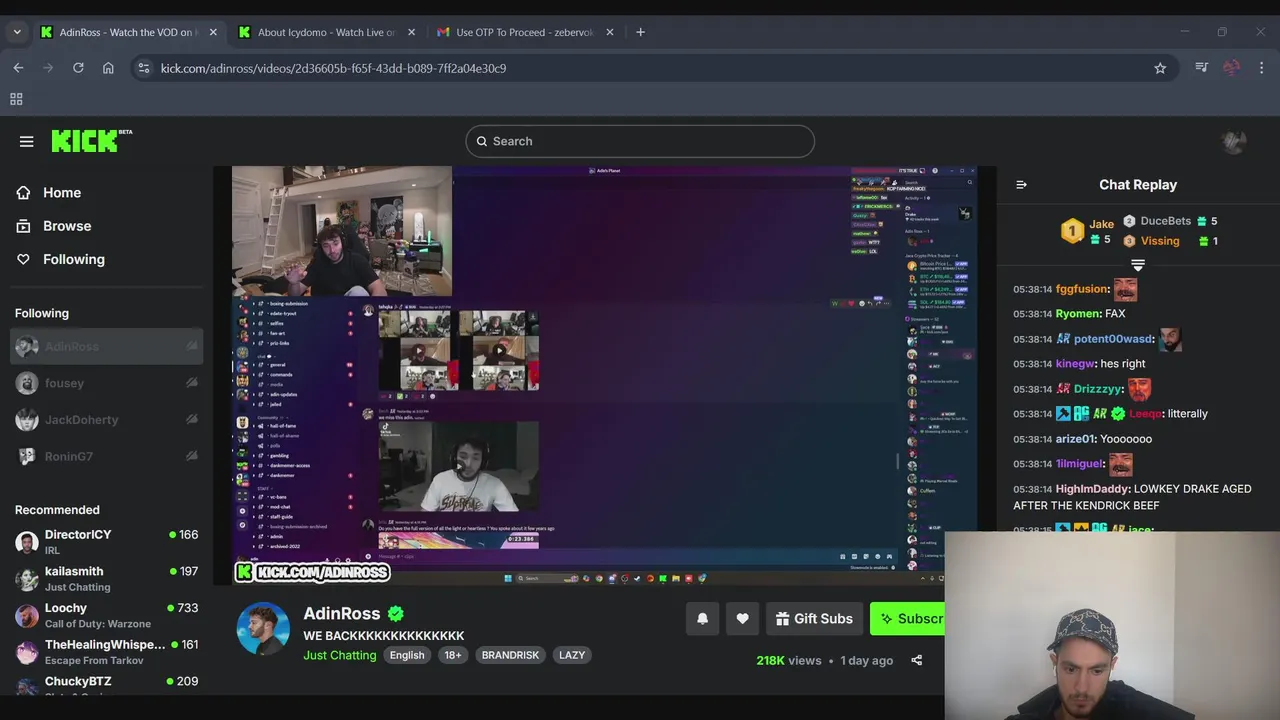The width and height of the screenshot is (1280, 720).
Task: Click the Kick logo
Action: pyautogui.click(x=91, y=141)
